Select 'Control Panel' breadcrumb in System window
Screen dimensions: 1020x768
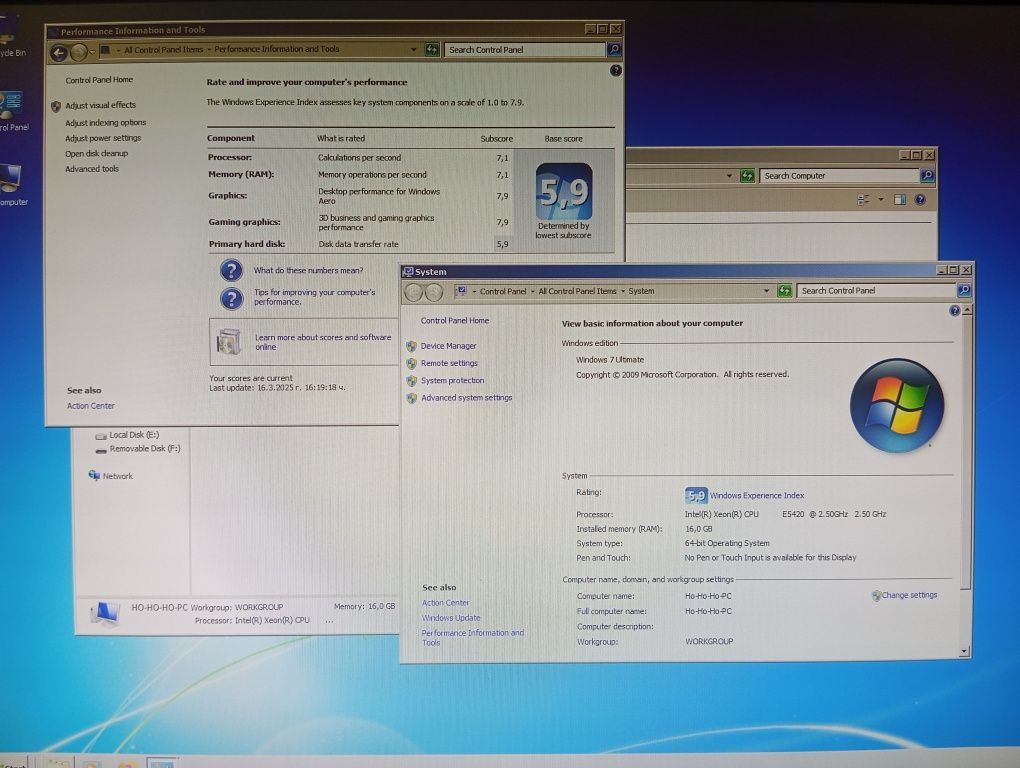click(503, 291)
